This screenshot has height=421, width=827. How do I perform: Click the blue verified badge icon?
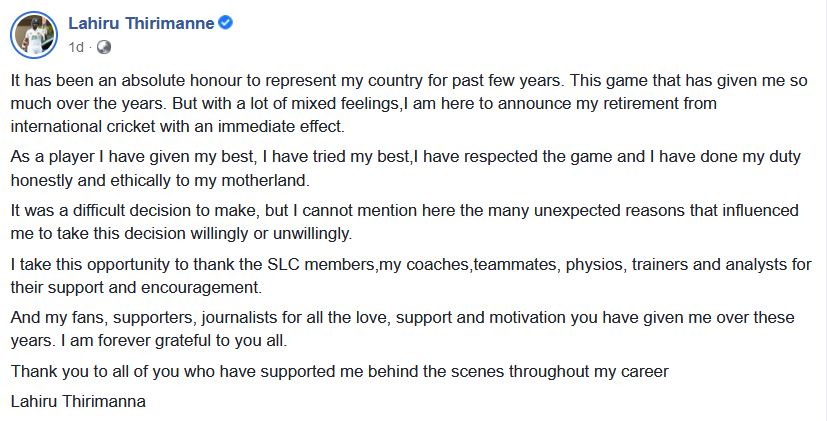click(226, 24)
